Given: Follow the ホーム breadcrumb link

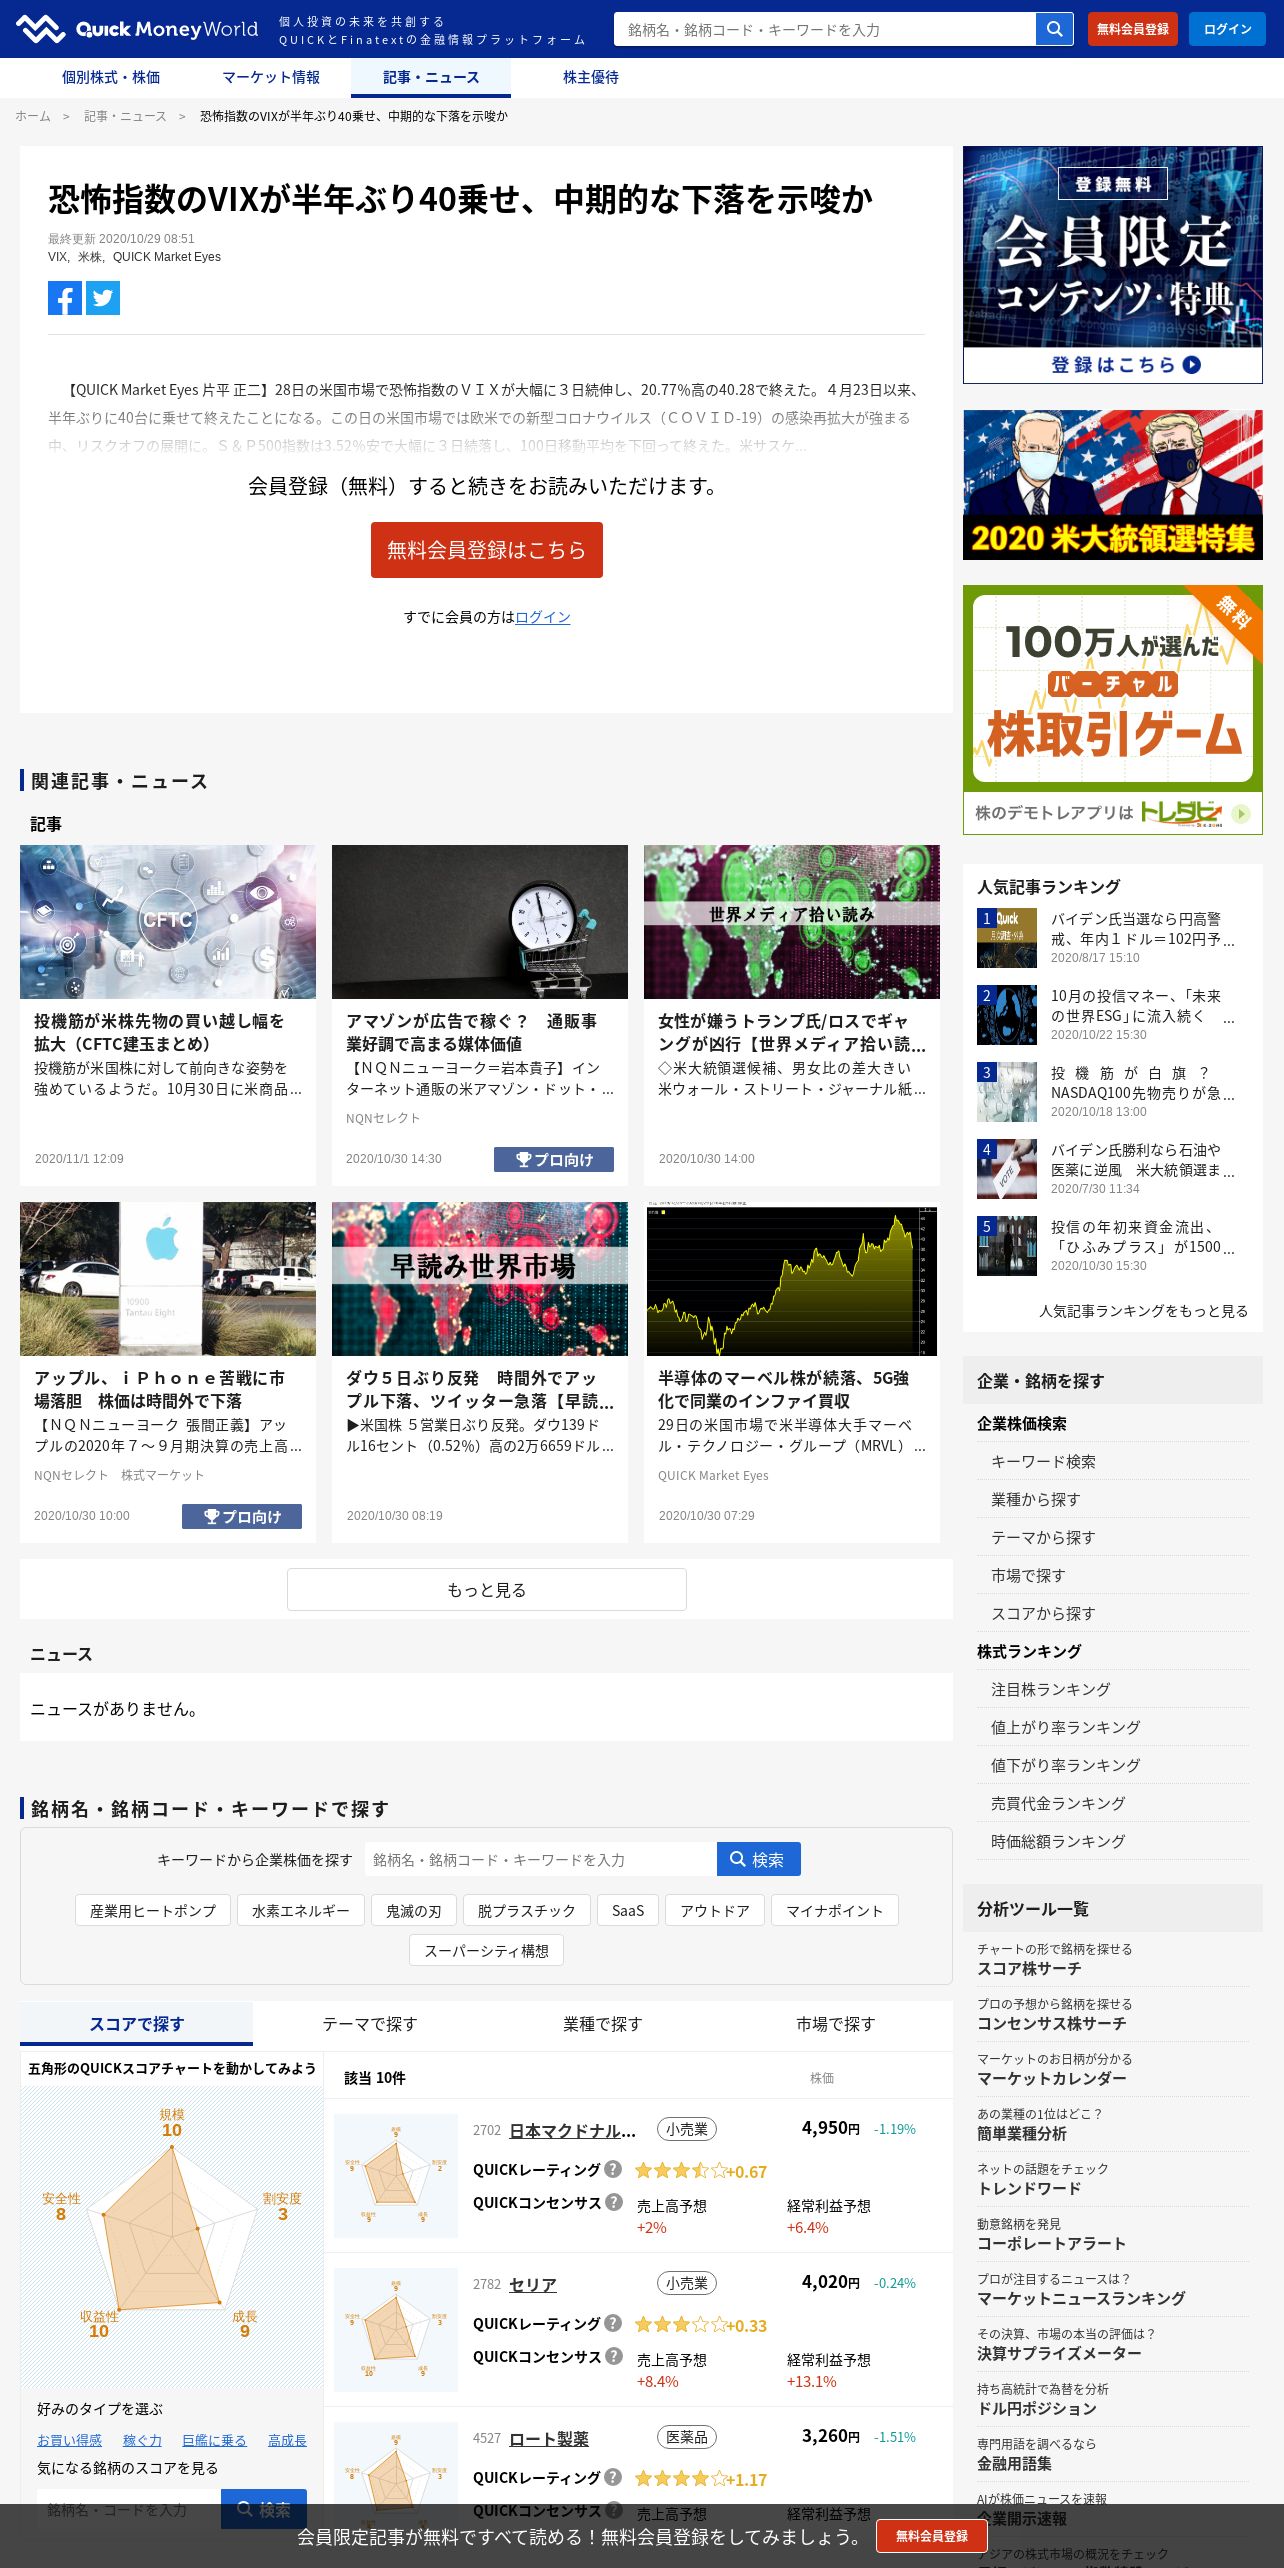Looking at the screenshot, I should 33,116.
